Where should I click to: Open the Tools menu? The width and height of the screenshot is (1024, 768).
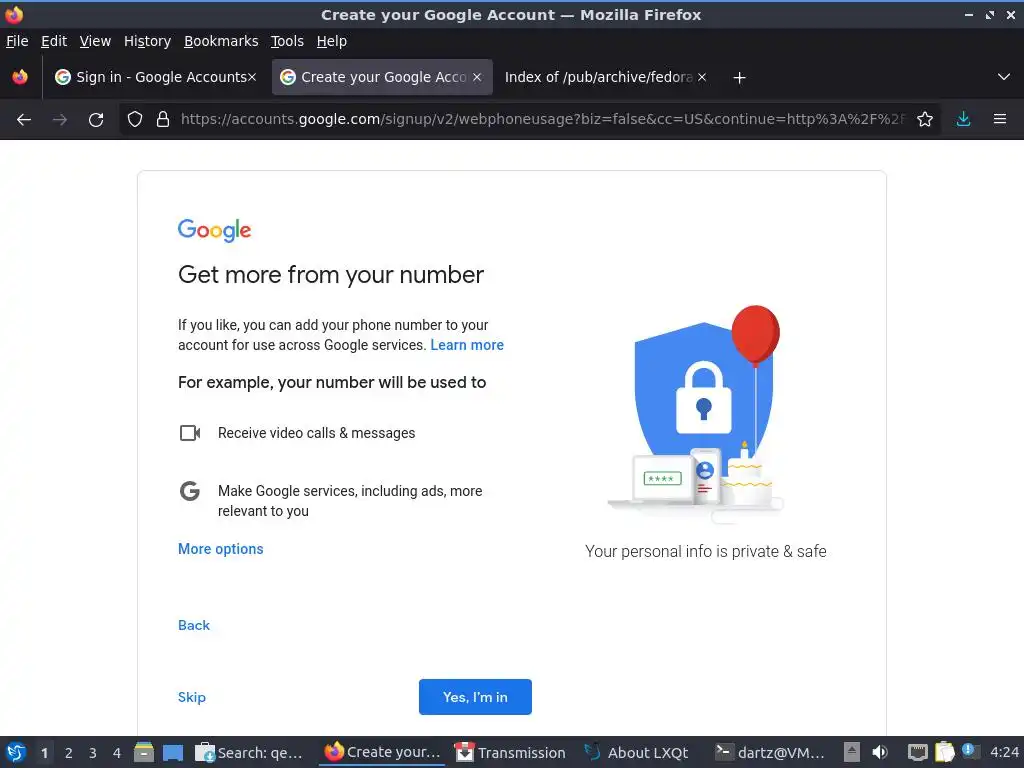287,41
